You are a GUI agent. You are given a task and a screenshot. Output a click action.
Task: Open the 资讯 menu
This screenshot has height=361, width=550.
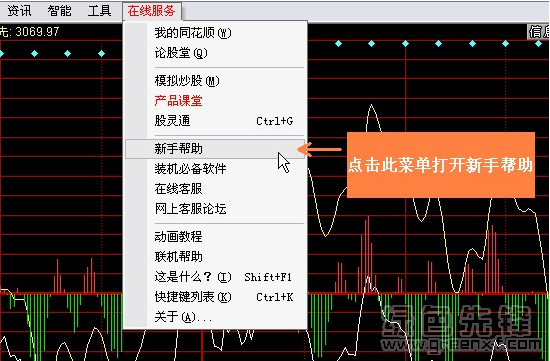click(x=19, y=11)
